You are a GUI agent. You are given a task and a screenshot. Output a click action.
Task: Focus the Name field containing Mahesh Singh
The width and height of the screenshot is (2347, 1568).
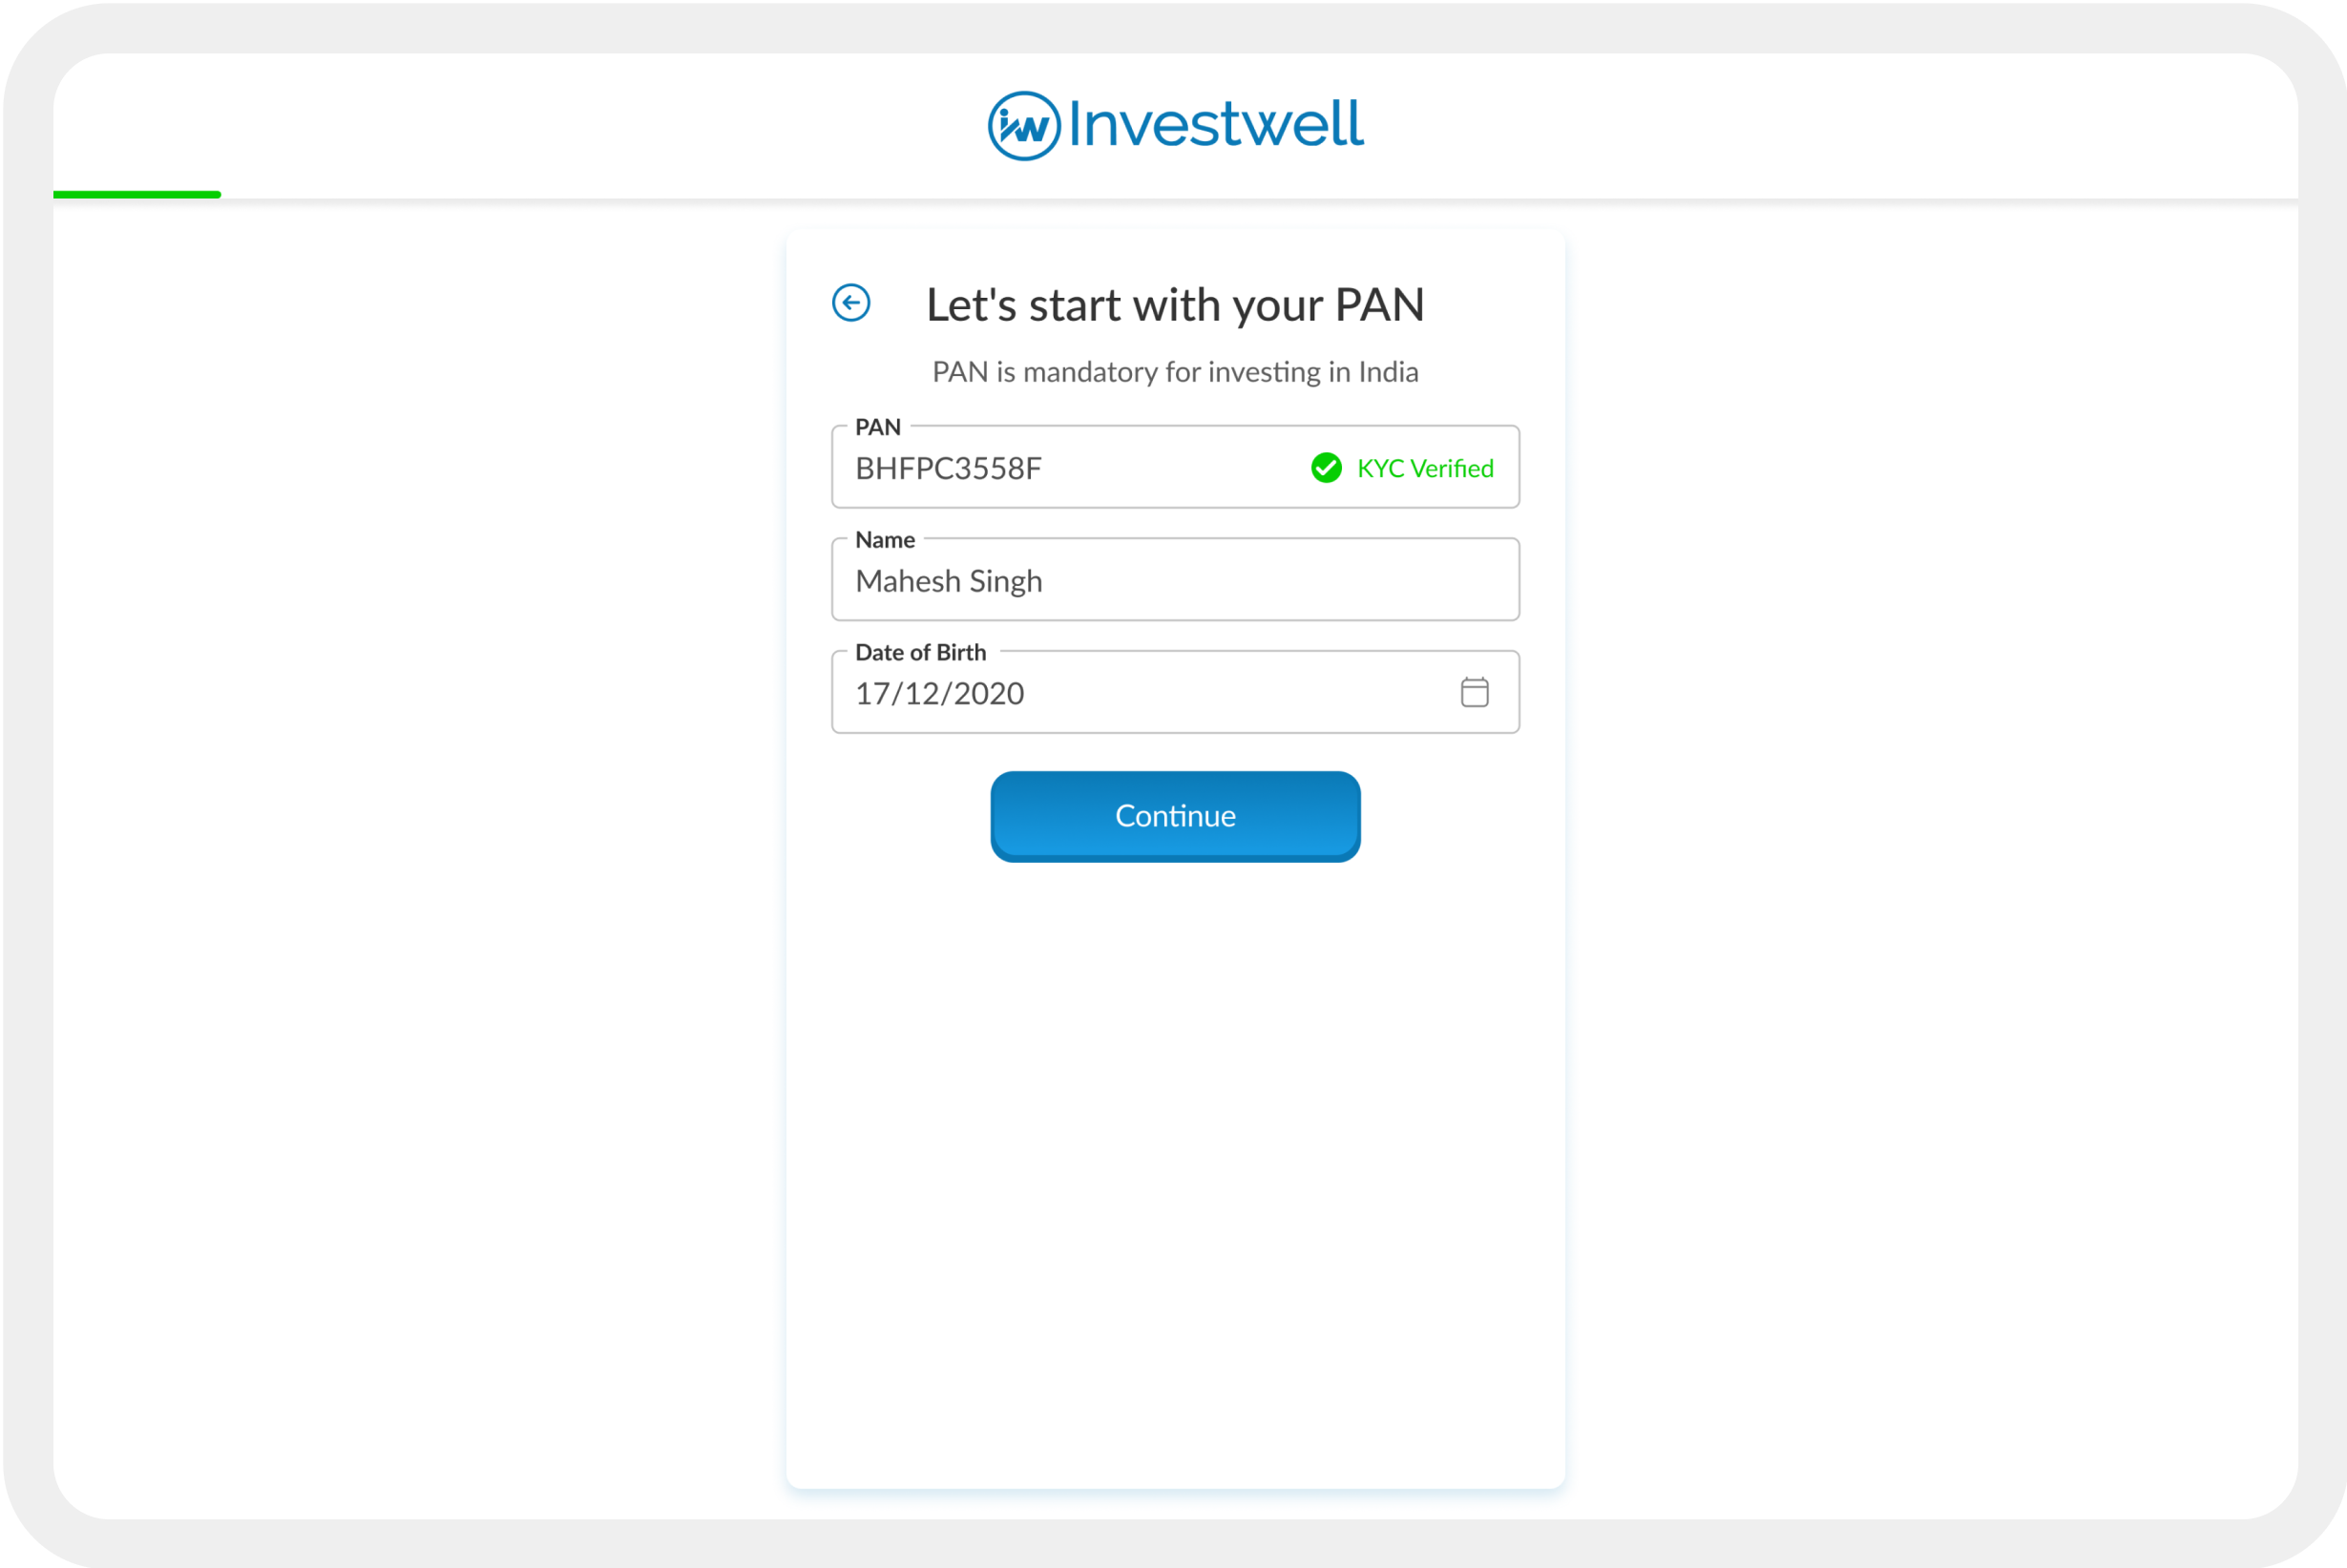tap(1174, 581)
